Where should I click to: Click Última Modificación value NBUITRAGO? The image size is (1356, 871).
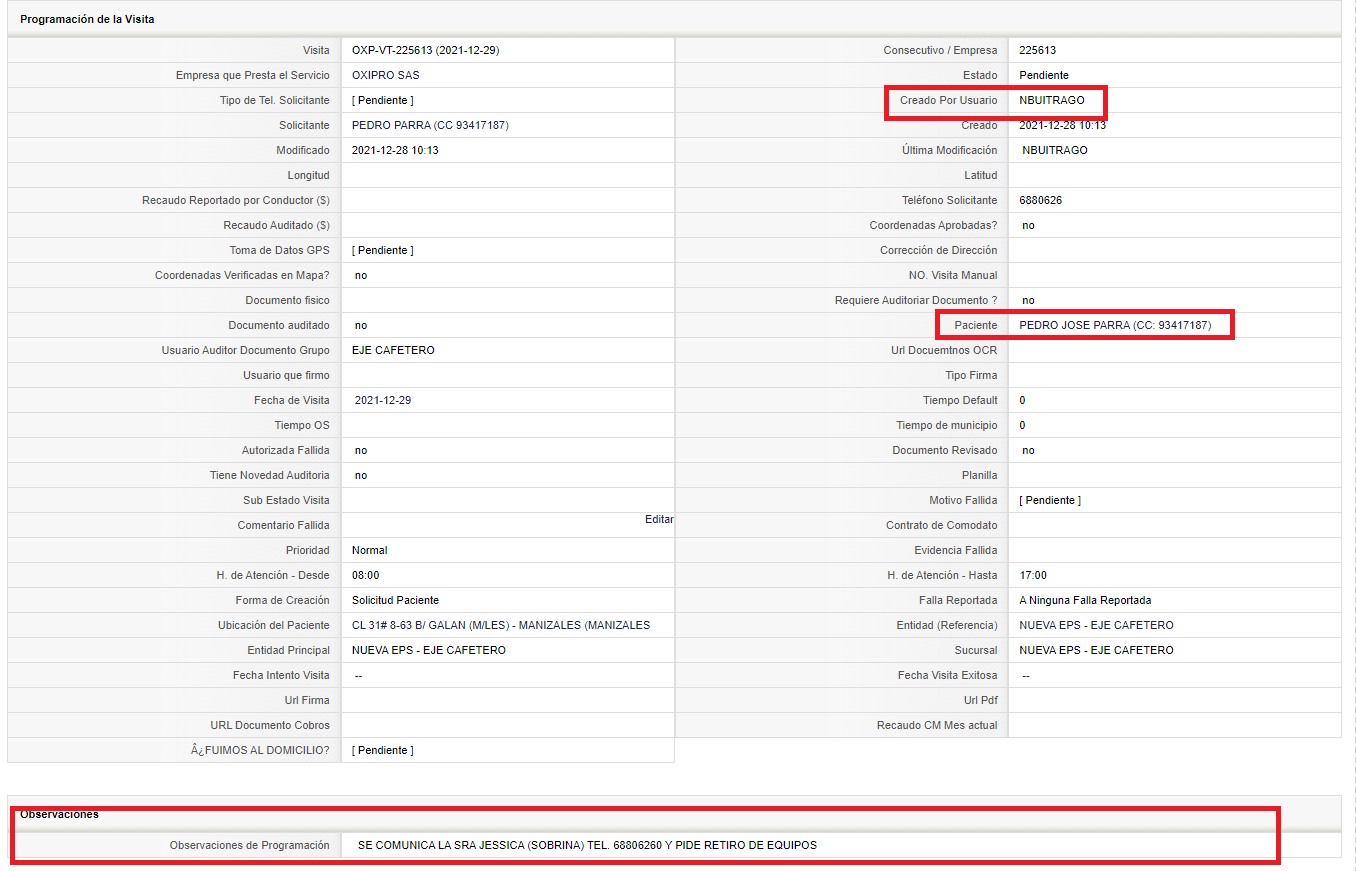1055,150
